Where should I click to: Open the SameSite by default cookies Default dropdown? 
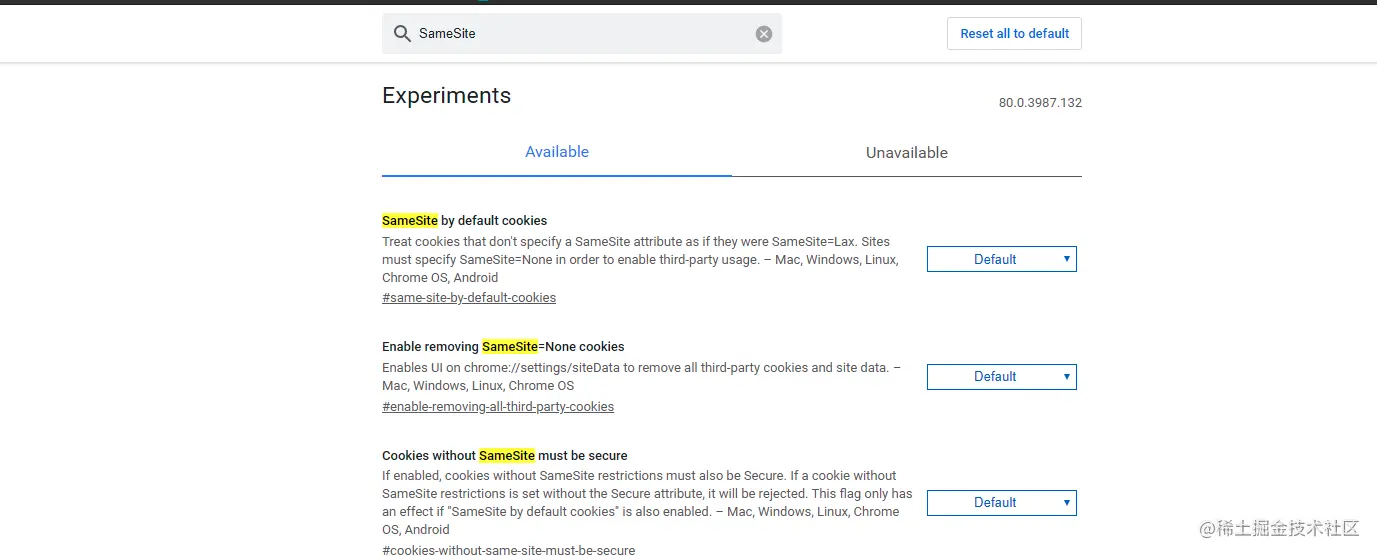click(1002, 259)
